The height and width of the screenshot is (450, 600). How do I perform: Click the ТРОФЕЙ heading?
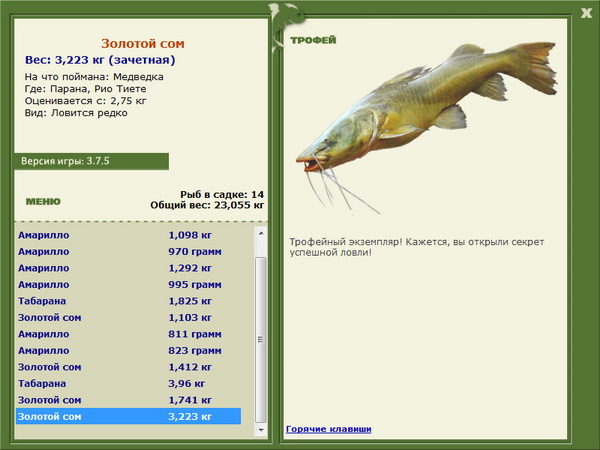pyautogui.click(x=313, y=40)
